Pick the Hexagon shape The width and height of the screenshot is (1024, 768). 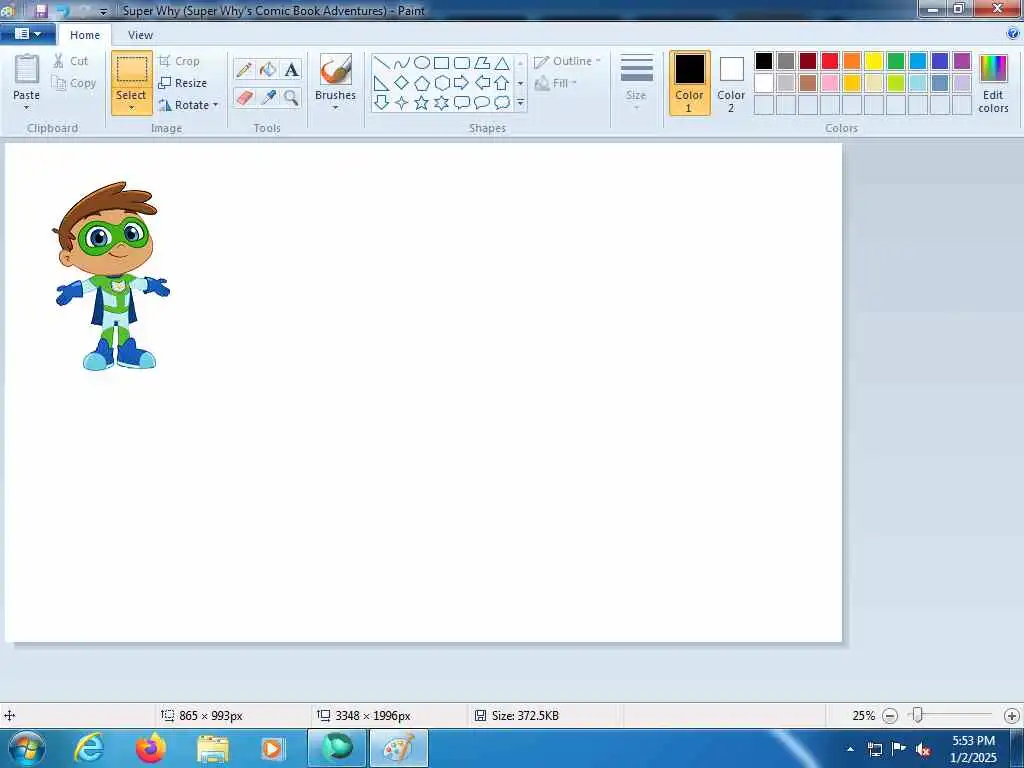441,83
